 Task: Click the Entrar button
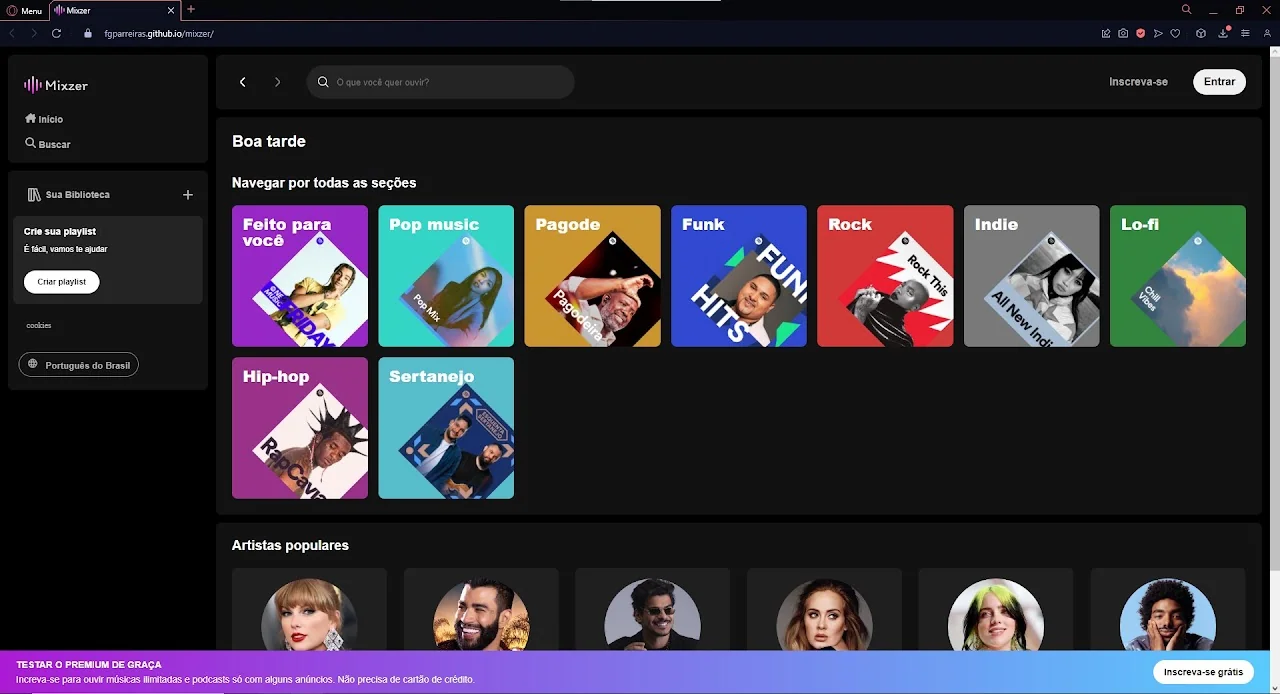coord(1219,82)
